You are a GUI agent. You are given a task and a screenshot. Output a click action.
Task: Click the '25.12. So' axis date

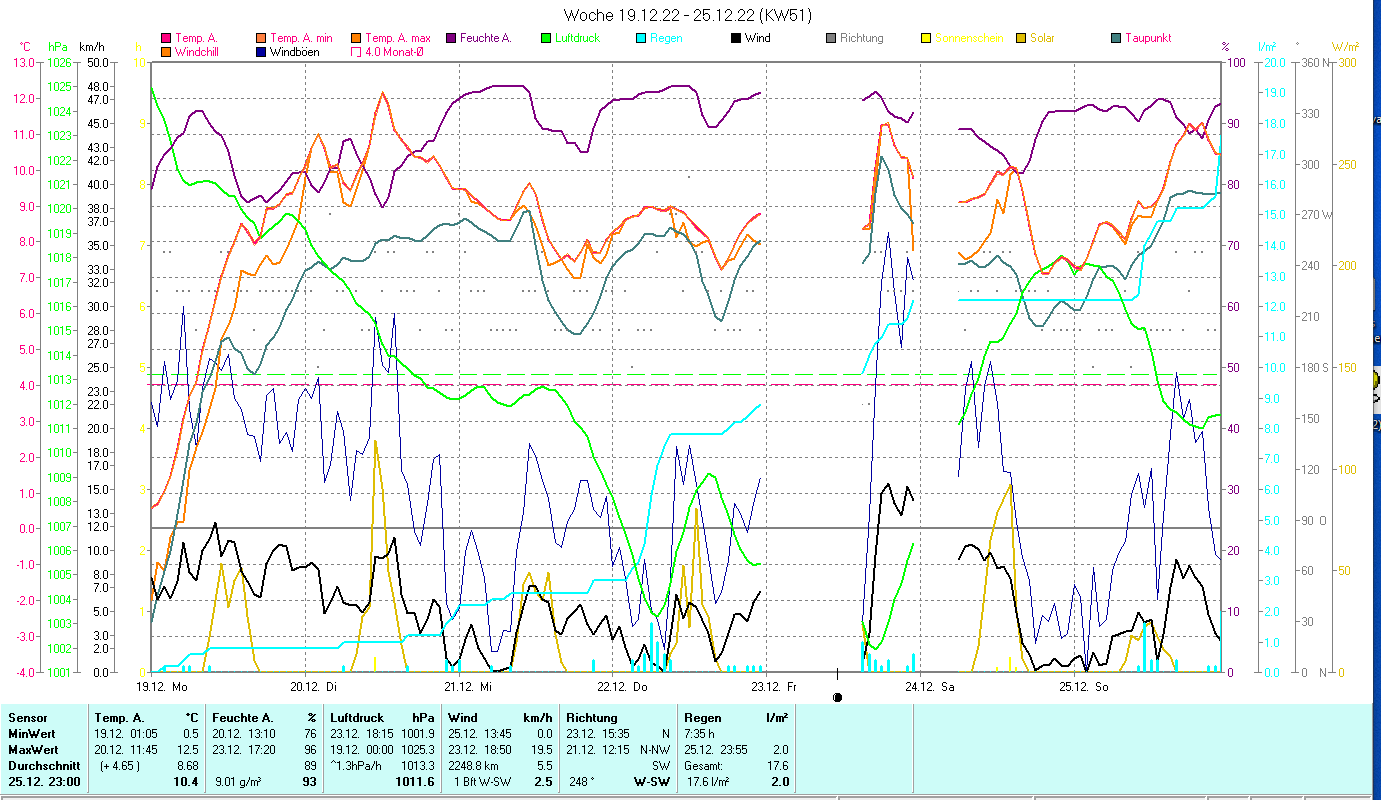coord(1084,687)
